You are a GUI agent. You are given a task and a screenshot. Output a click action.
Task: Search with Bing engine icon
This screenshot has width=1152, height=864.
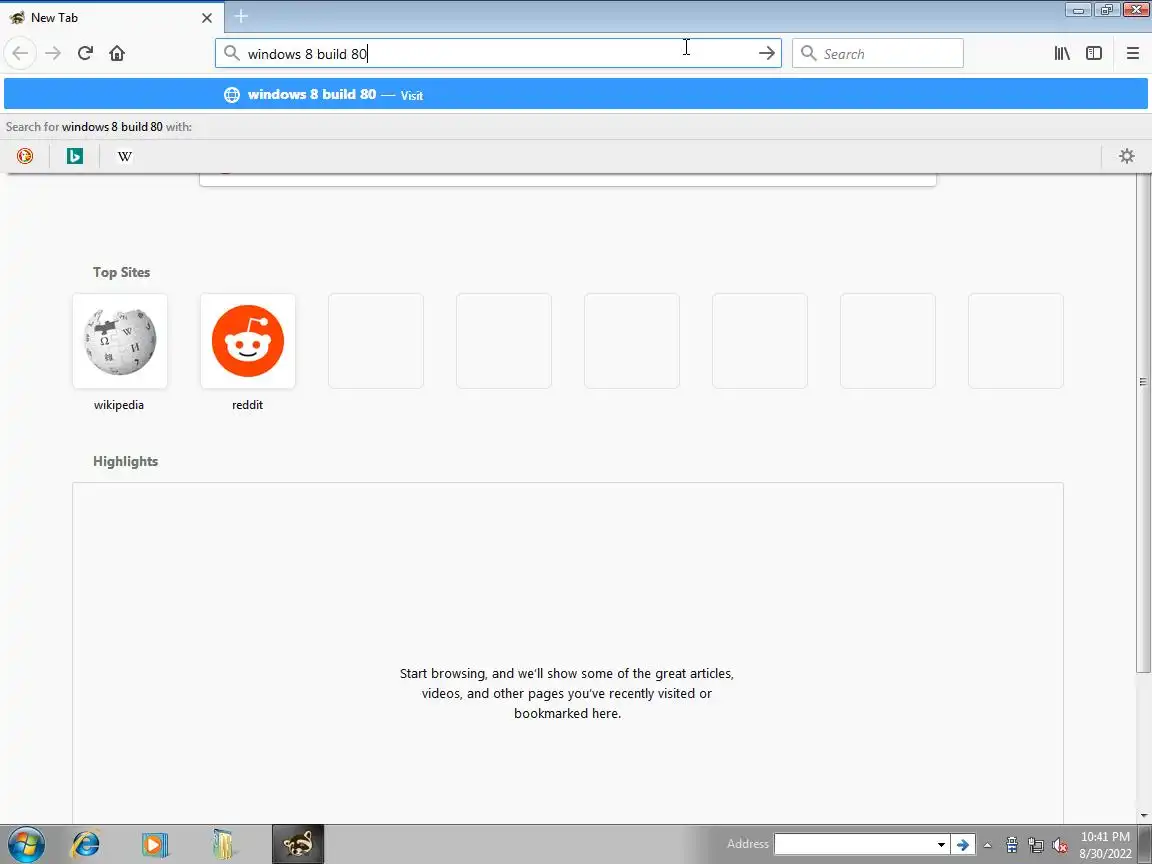75,156
